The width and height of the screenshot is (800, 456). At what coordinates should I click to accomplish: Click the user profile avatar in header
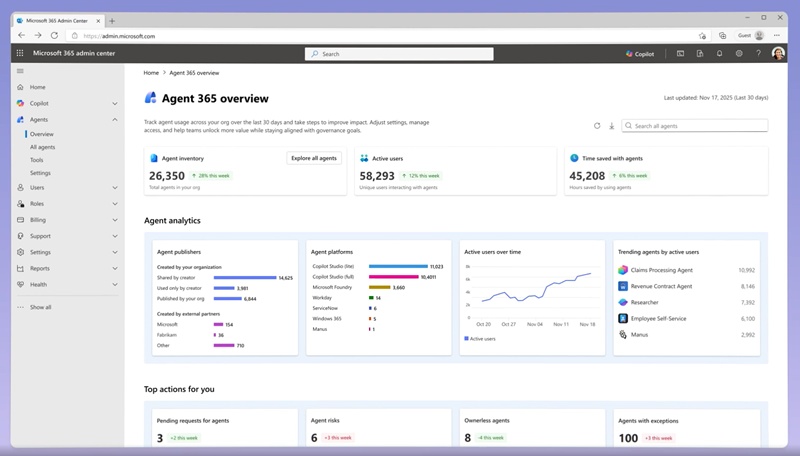(778, 54)
